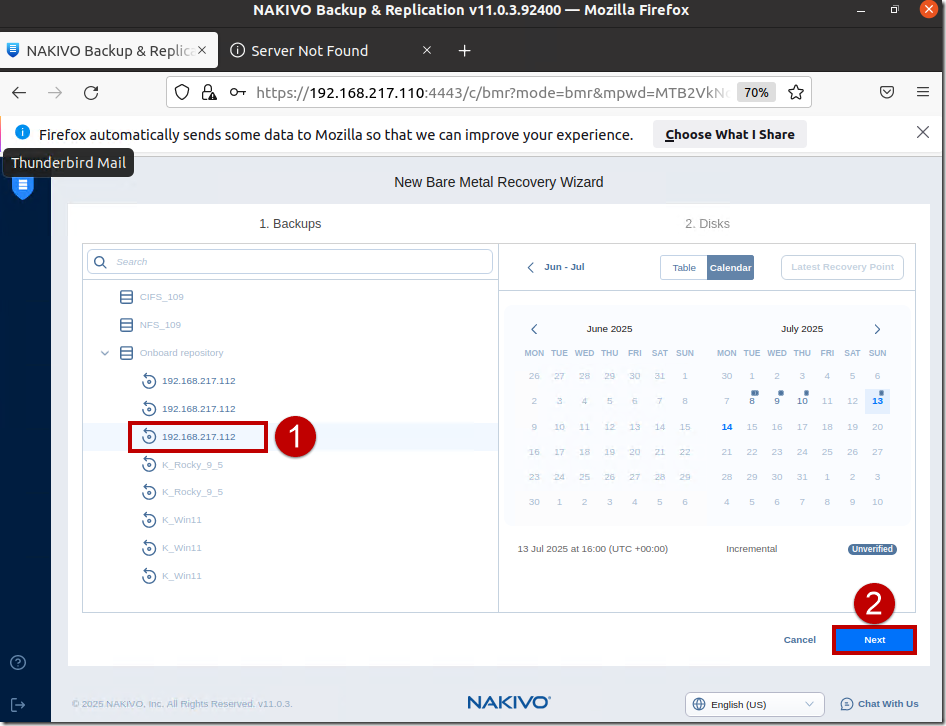Screen dimensions: 946x726
Task: Select July 8 recovery point date
Action: [x=752, y=401]
